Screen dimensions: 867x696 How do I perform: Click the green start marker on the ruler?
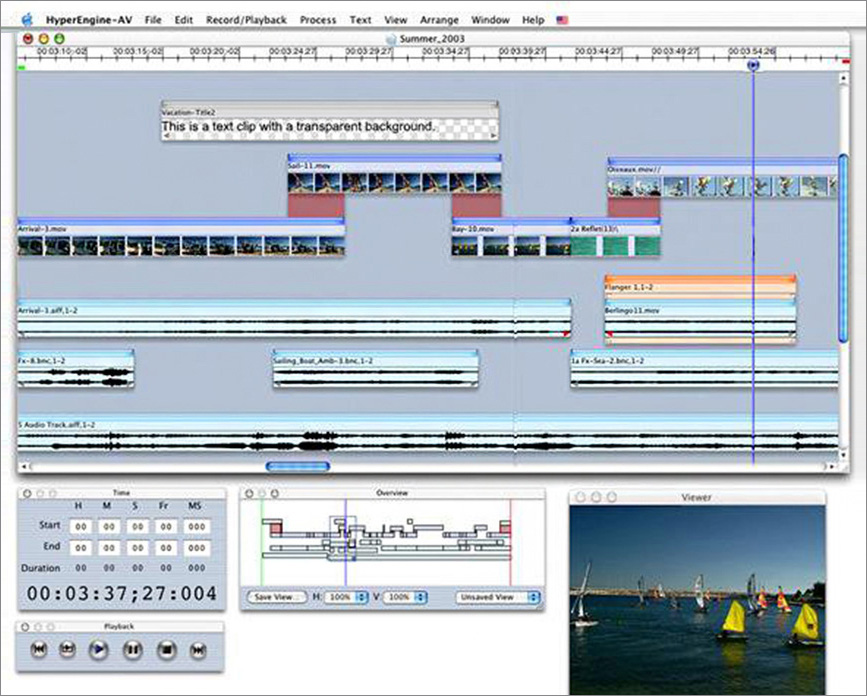(x=22, y=67)
